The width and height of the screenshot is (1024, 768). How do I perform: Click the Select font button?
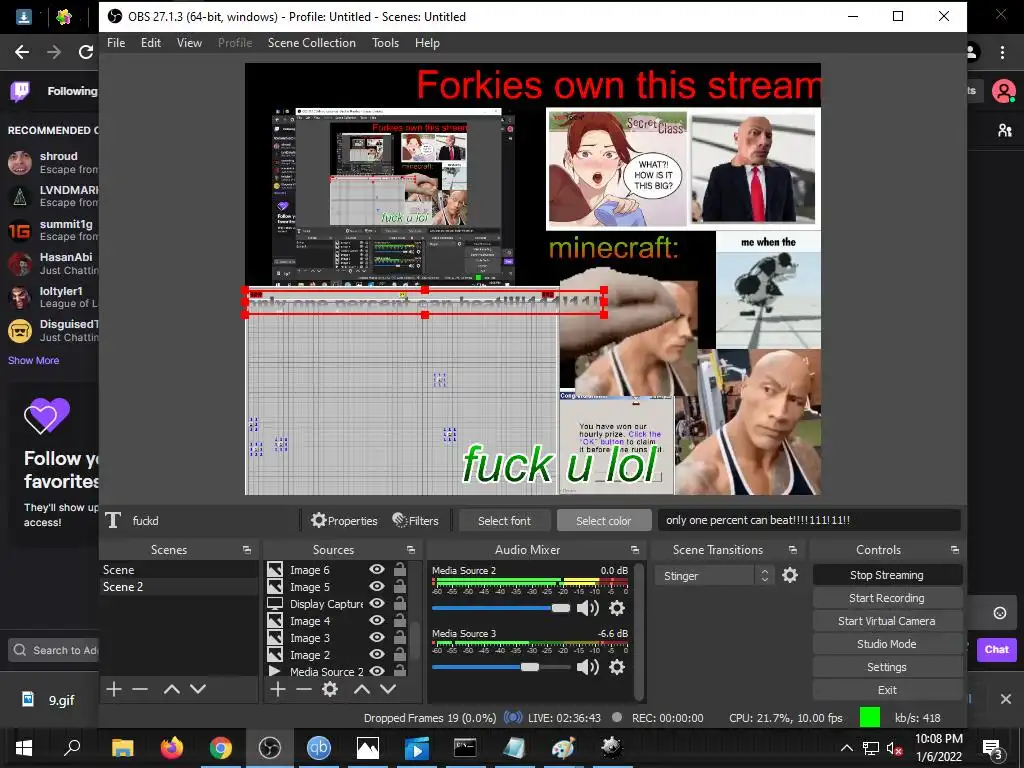click(x=504, y=520)
